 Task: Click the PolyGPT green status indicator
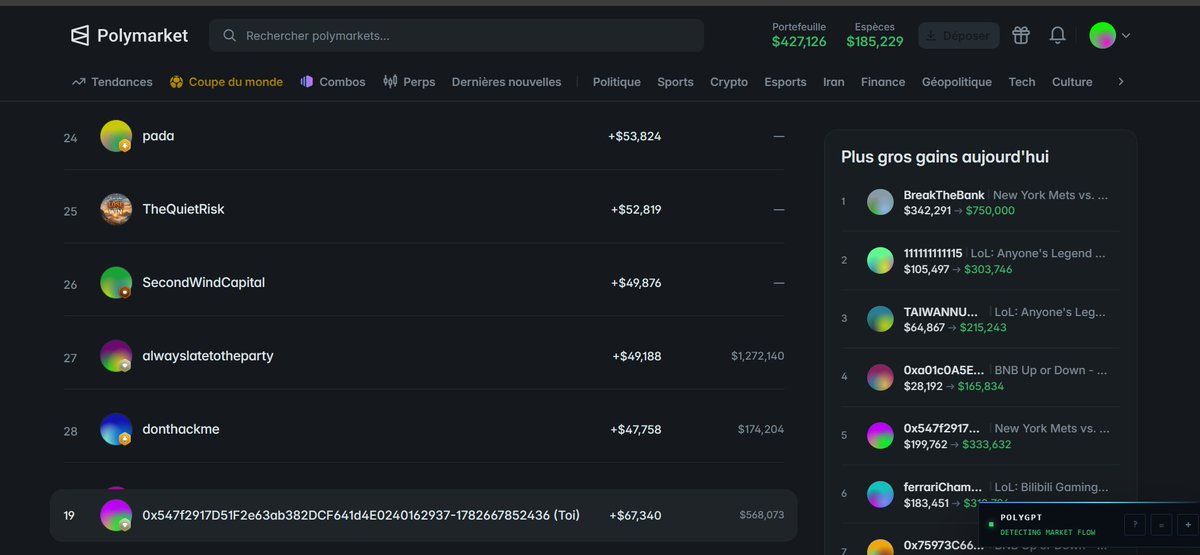[x=990, y=524]
